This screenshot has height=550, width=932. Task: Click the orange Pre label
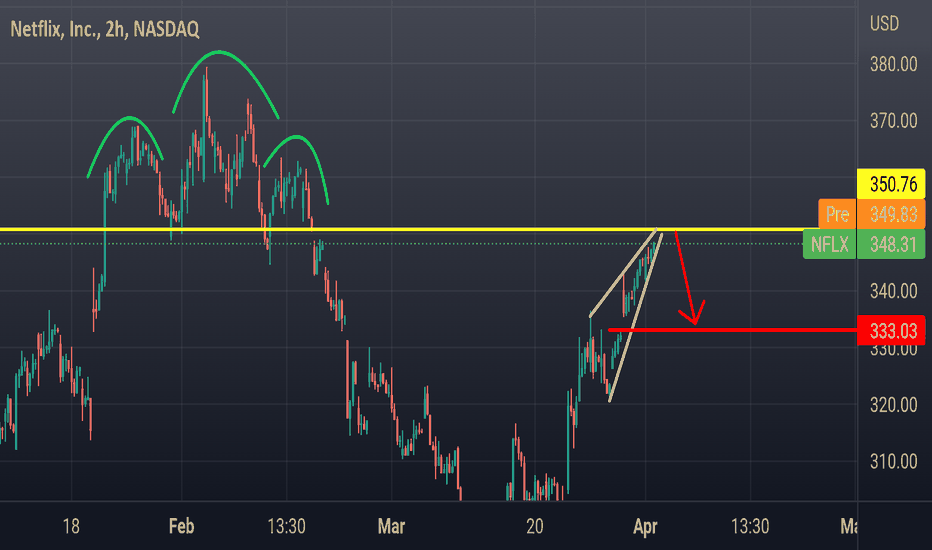point(837,214)
